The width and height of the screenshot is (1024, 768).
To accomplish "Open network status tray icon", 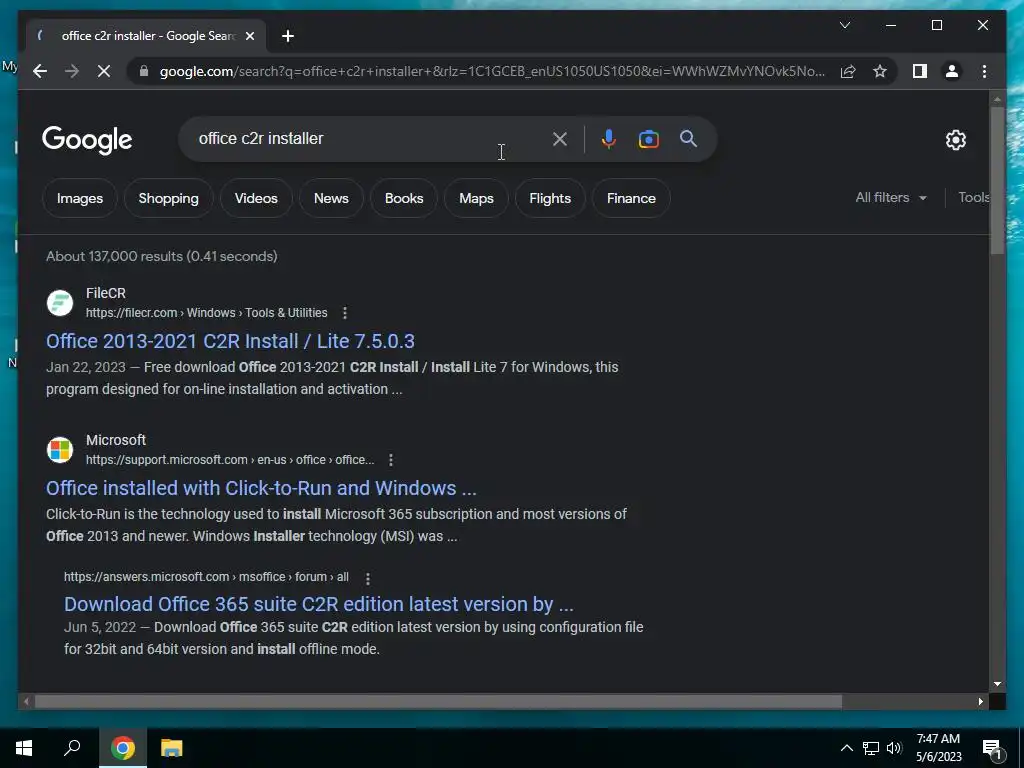I will tap(871, 748).
